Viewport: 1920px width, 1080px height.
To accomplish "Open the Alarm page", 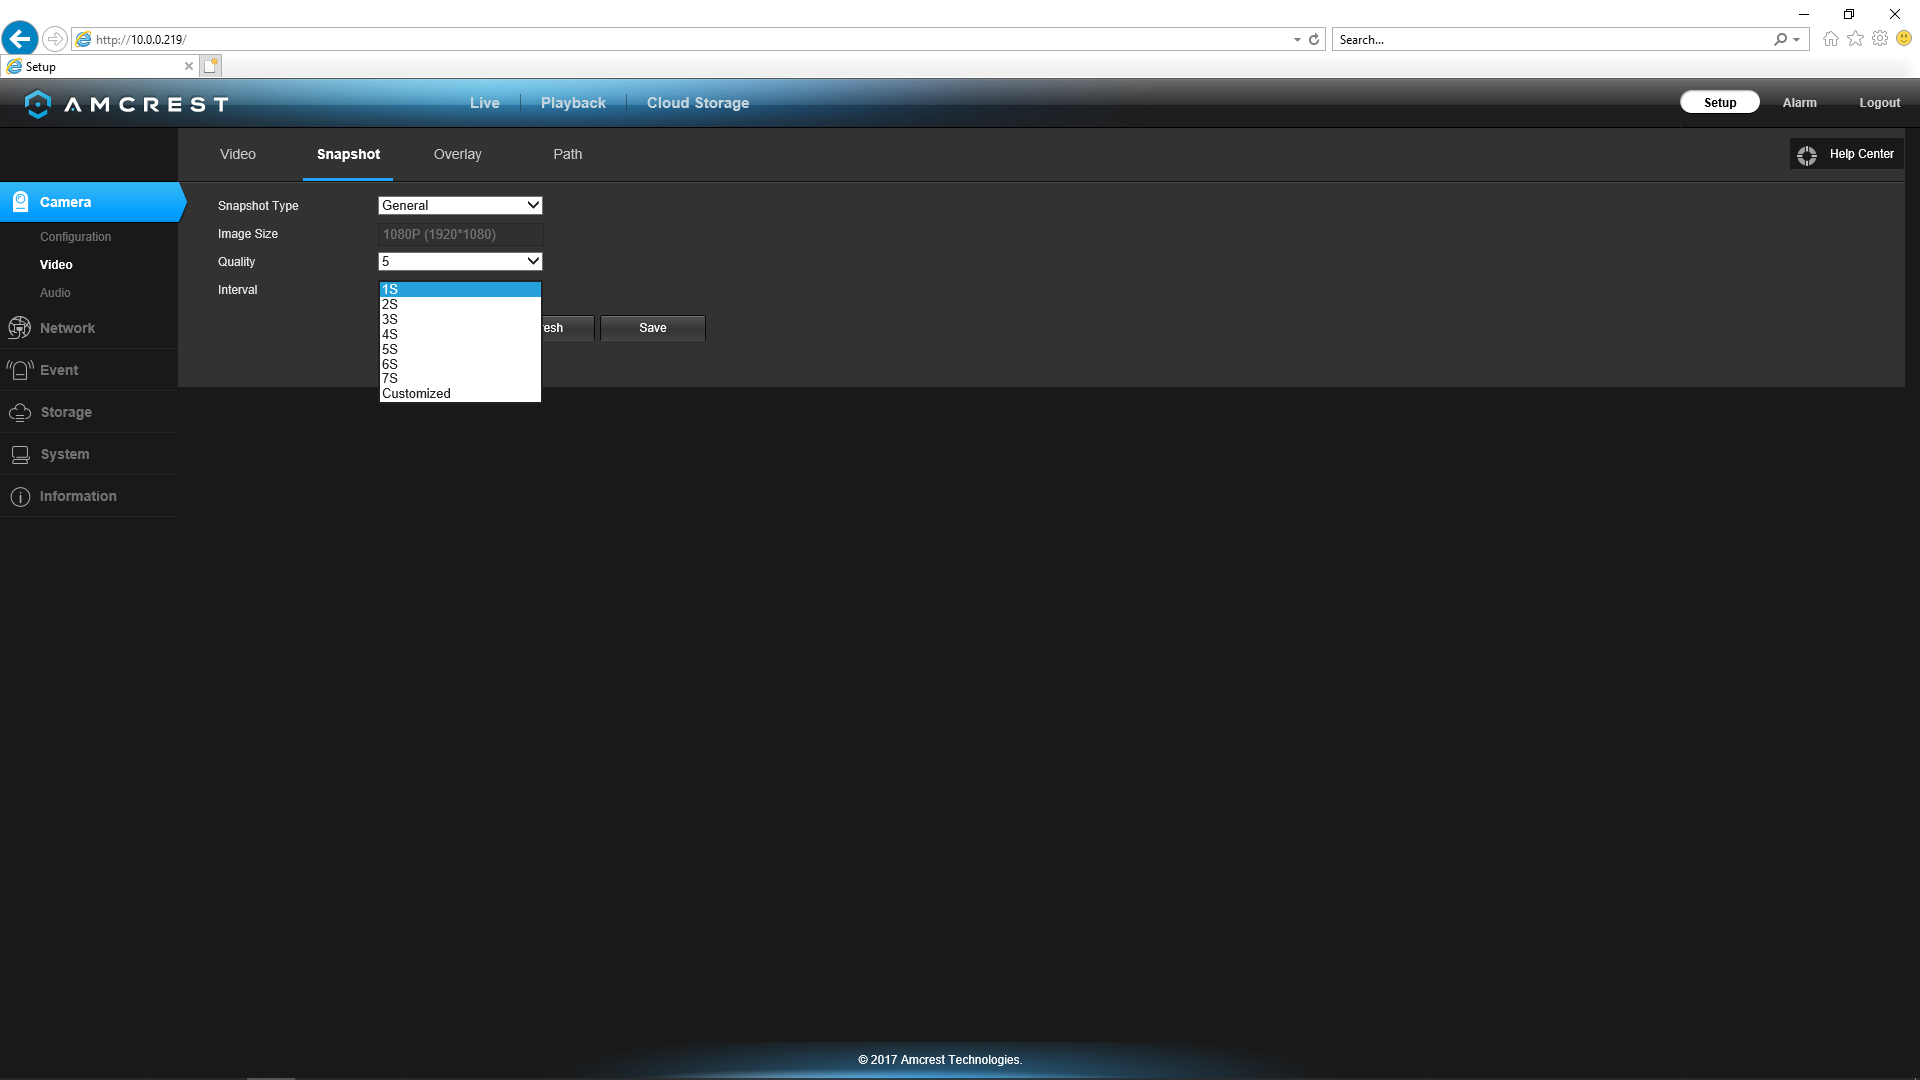I will (x=1800, y=103).
